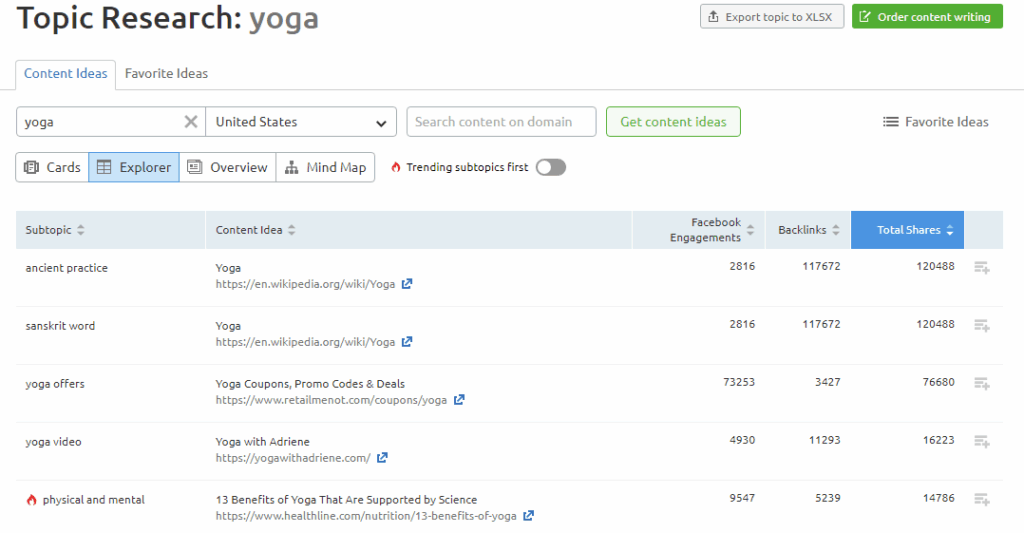Click Order content writing button
Image resolution: width=1024 pixels, height=533 pixels.
(926, 17)
